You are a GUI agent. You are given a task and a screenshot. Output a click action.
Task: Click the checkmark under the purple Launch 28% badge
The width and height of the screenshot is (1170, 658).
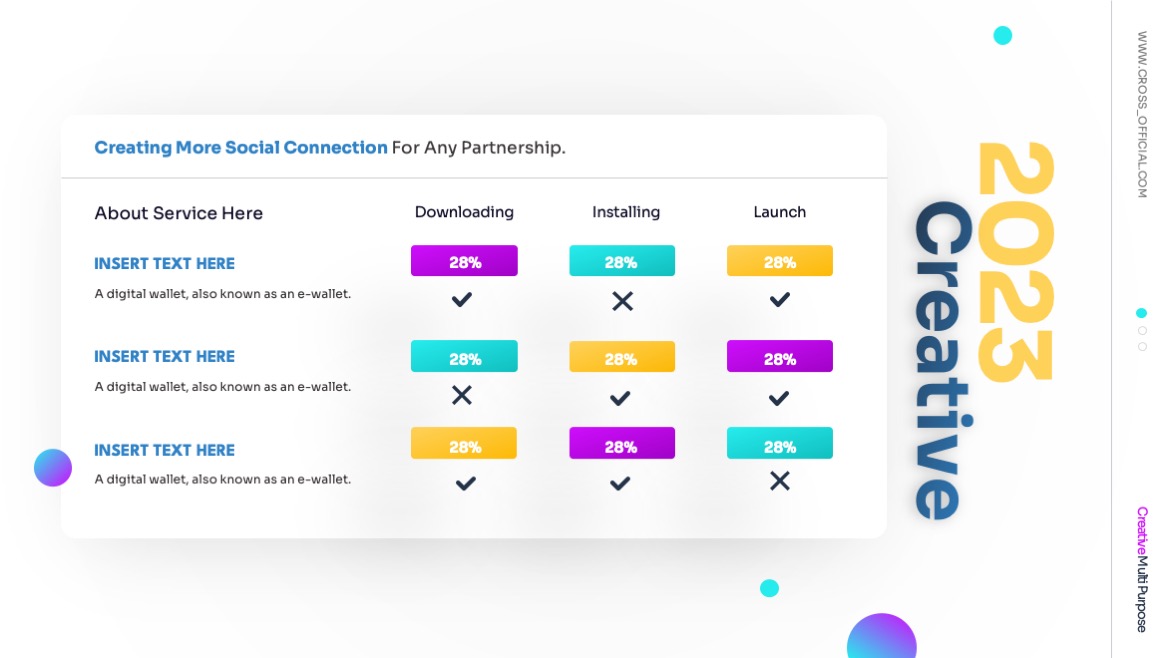780,398
